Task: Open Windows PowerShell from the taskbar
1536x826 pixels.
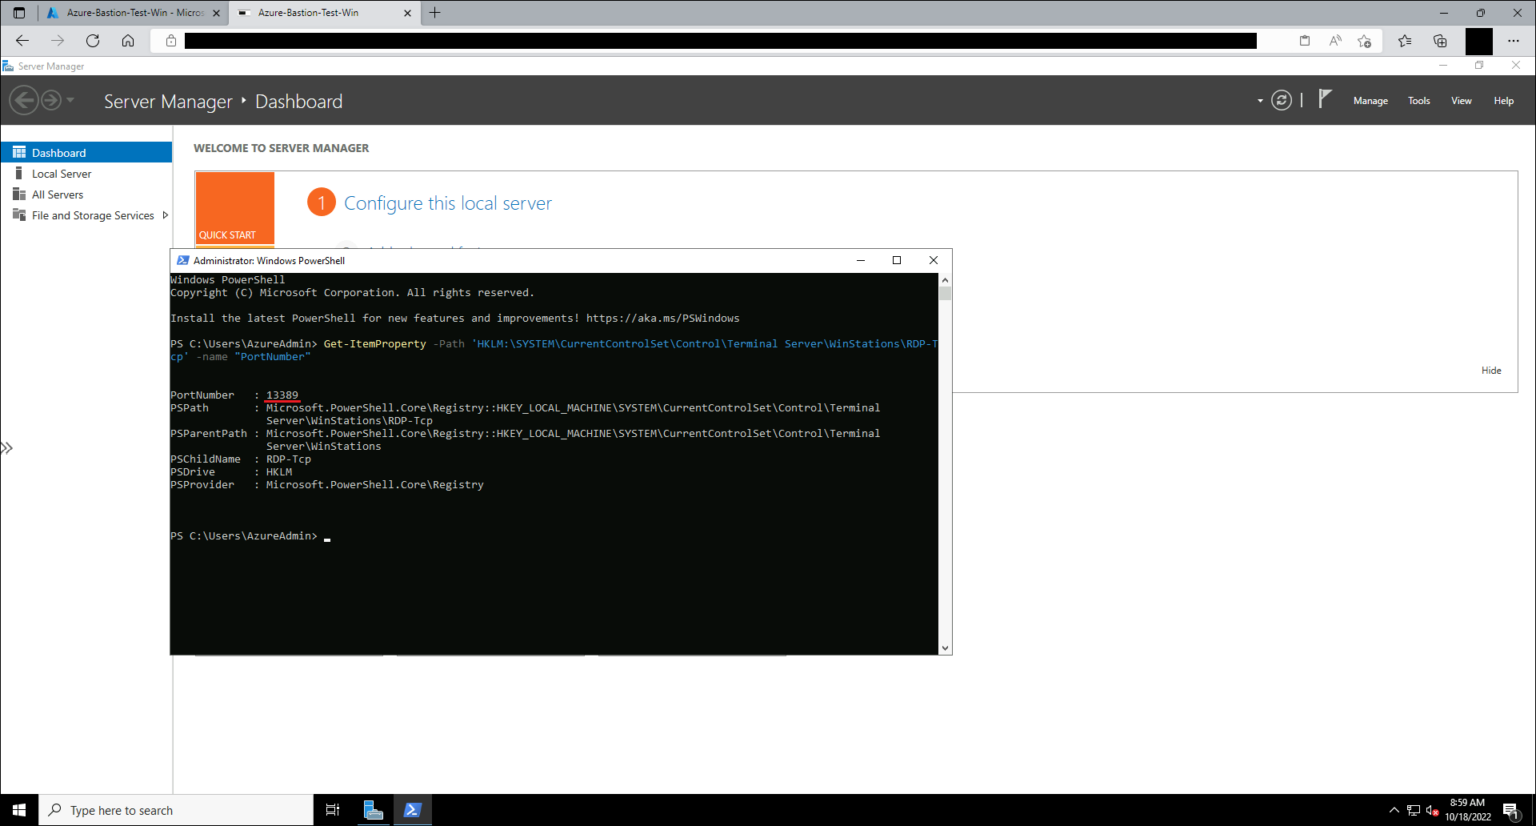Action: (412, 810)
